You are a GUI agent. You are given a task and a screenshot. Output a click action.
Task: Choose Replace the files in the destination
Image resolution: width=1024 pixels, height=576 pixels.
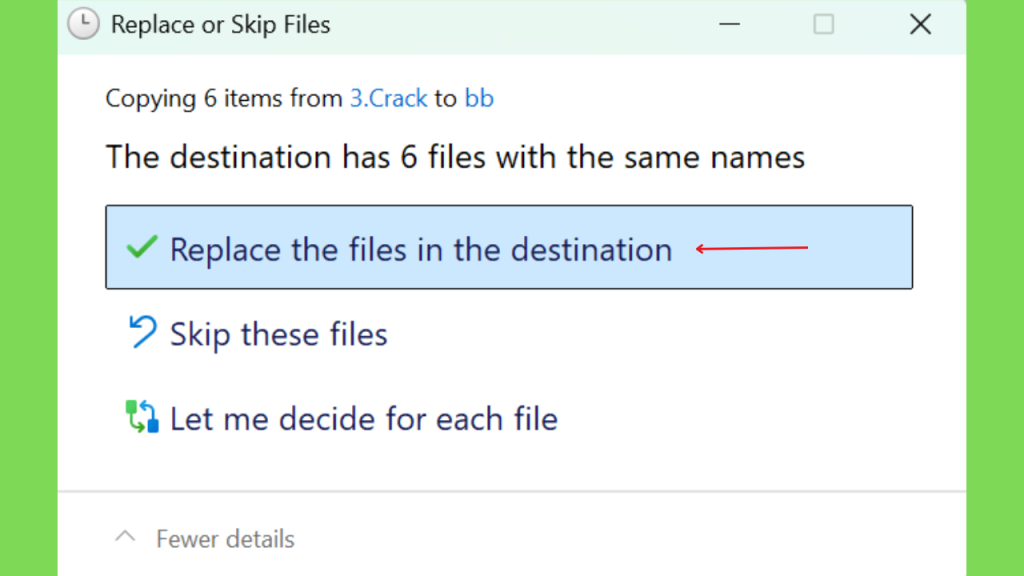(509, 248)
